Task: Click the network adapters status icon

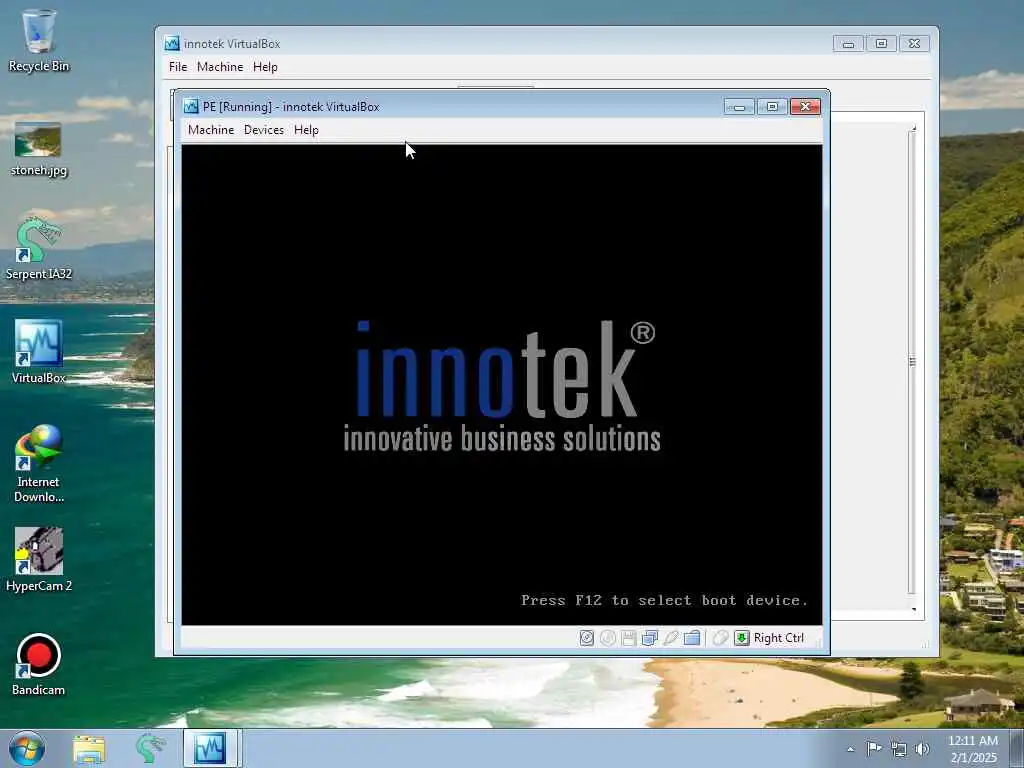Action: [650, 638]
